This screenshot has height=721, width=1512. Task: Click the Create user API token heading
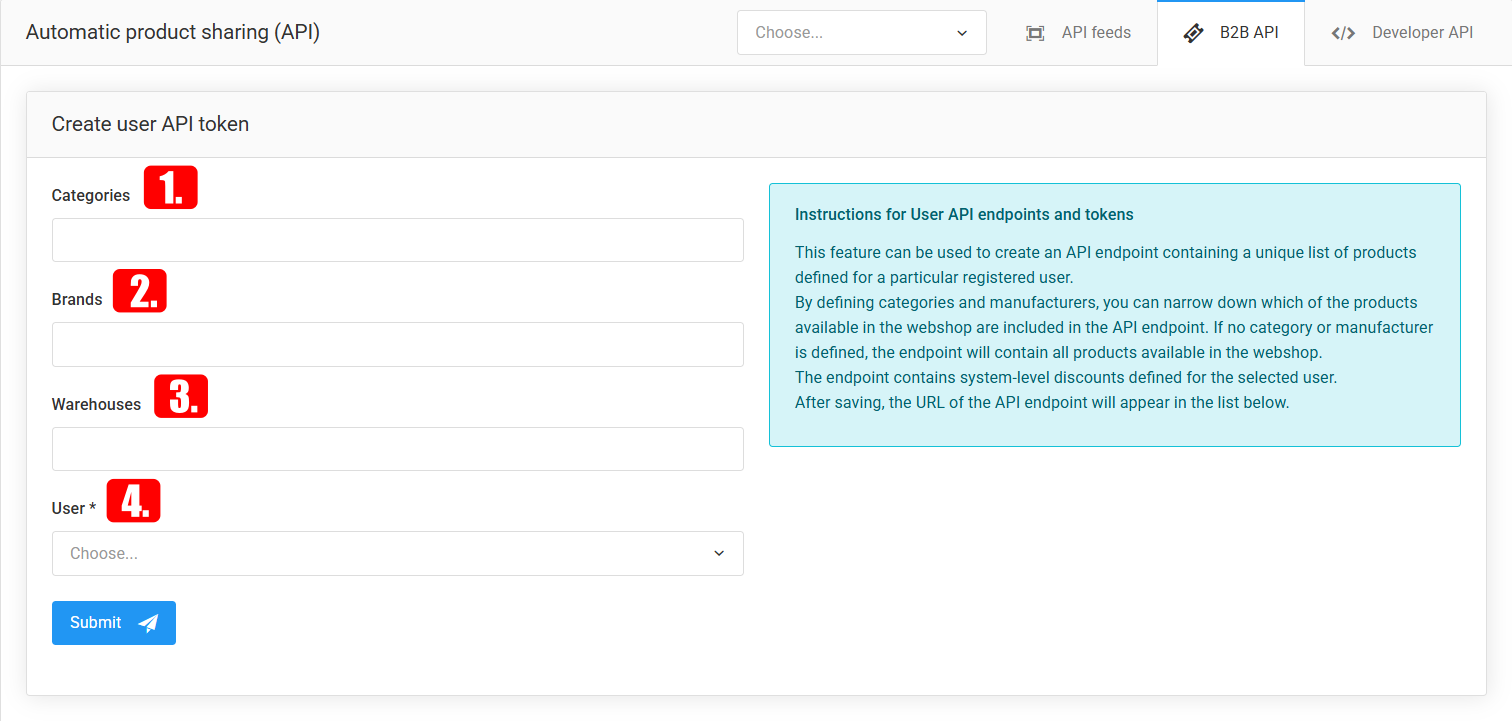[150, 124]
